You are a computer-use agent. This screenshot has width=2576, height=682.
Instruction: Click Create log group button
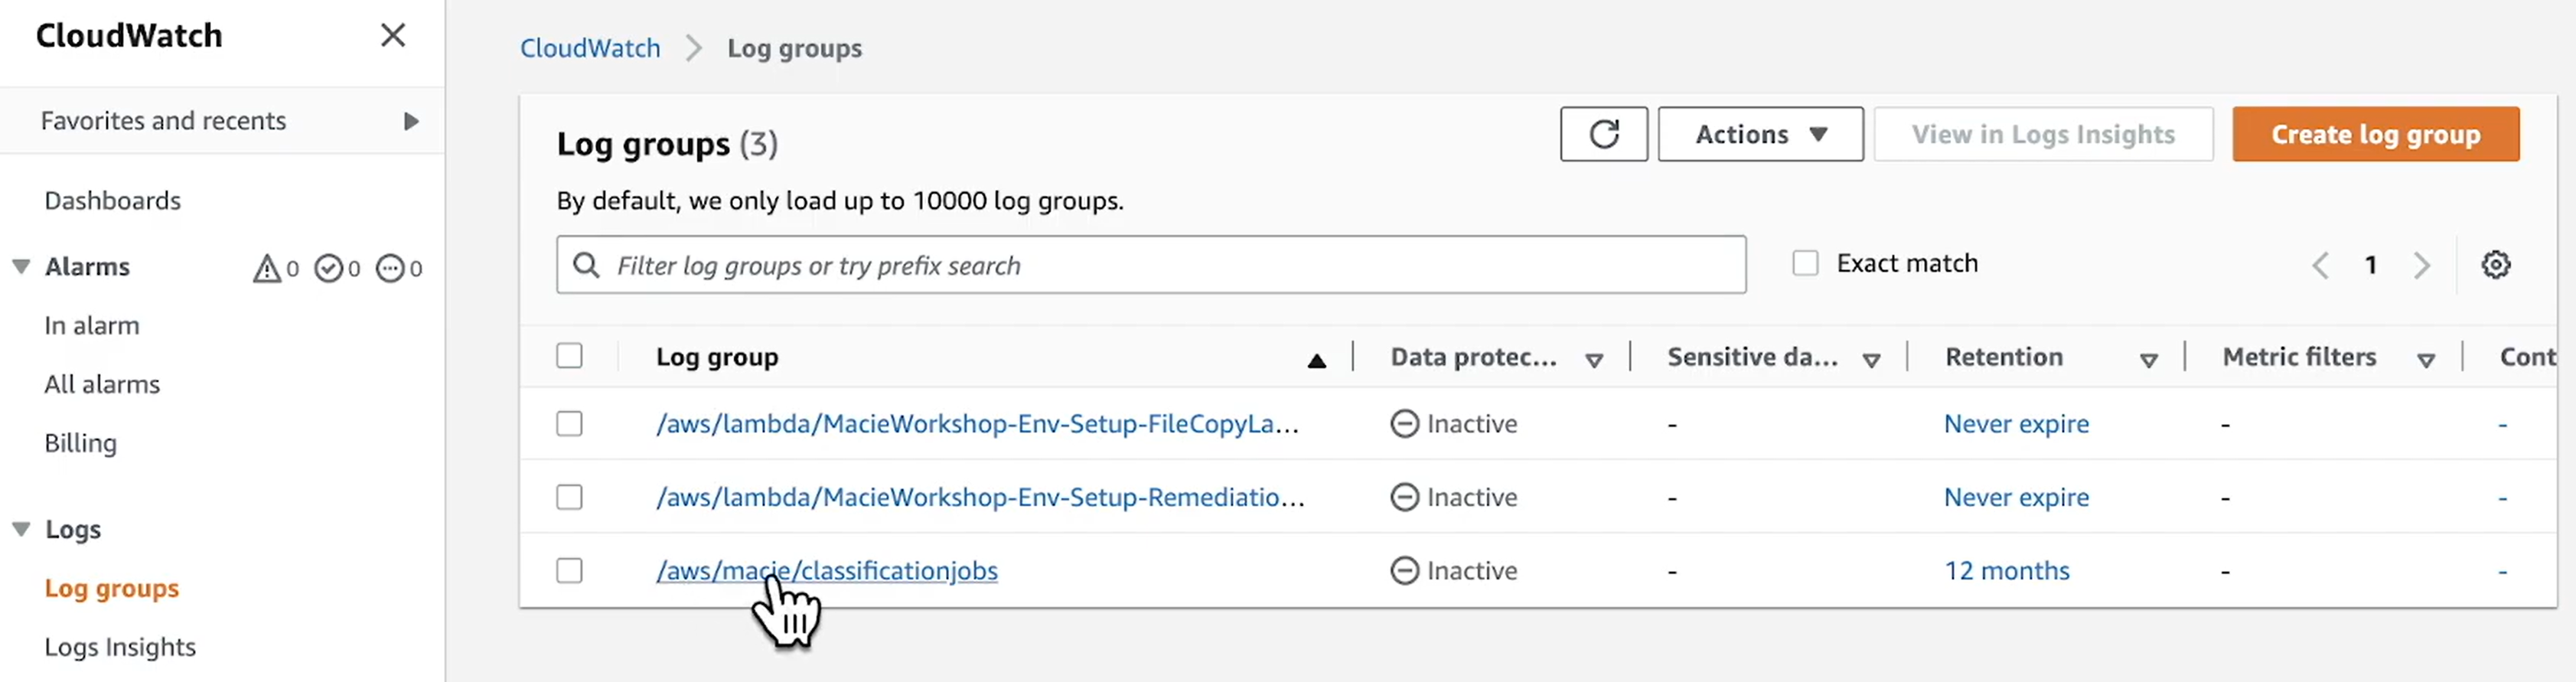[2375, 134]
